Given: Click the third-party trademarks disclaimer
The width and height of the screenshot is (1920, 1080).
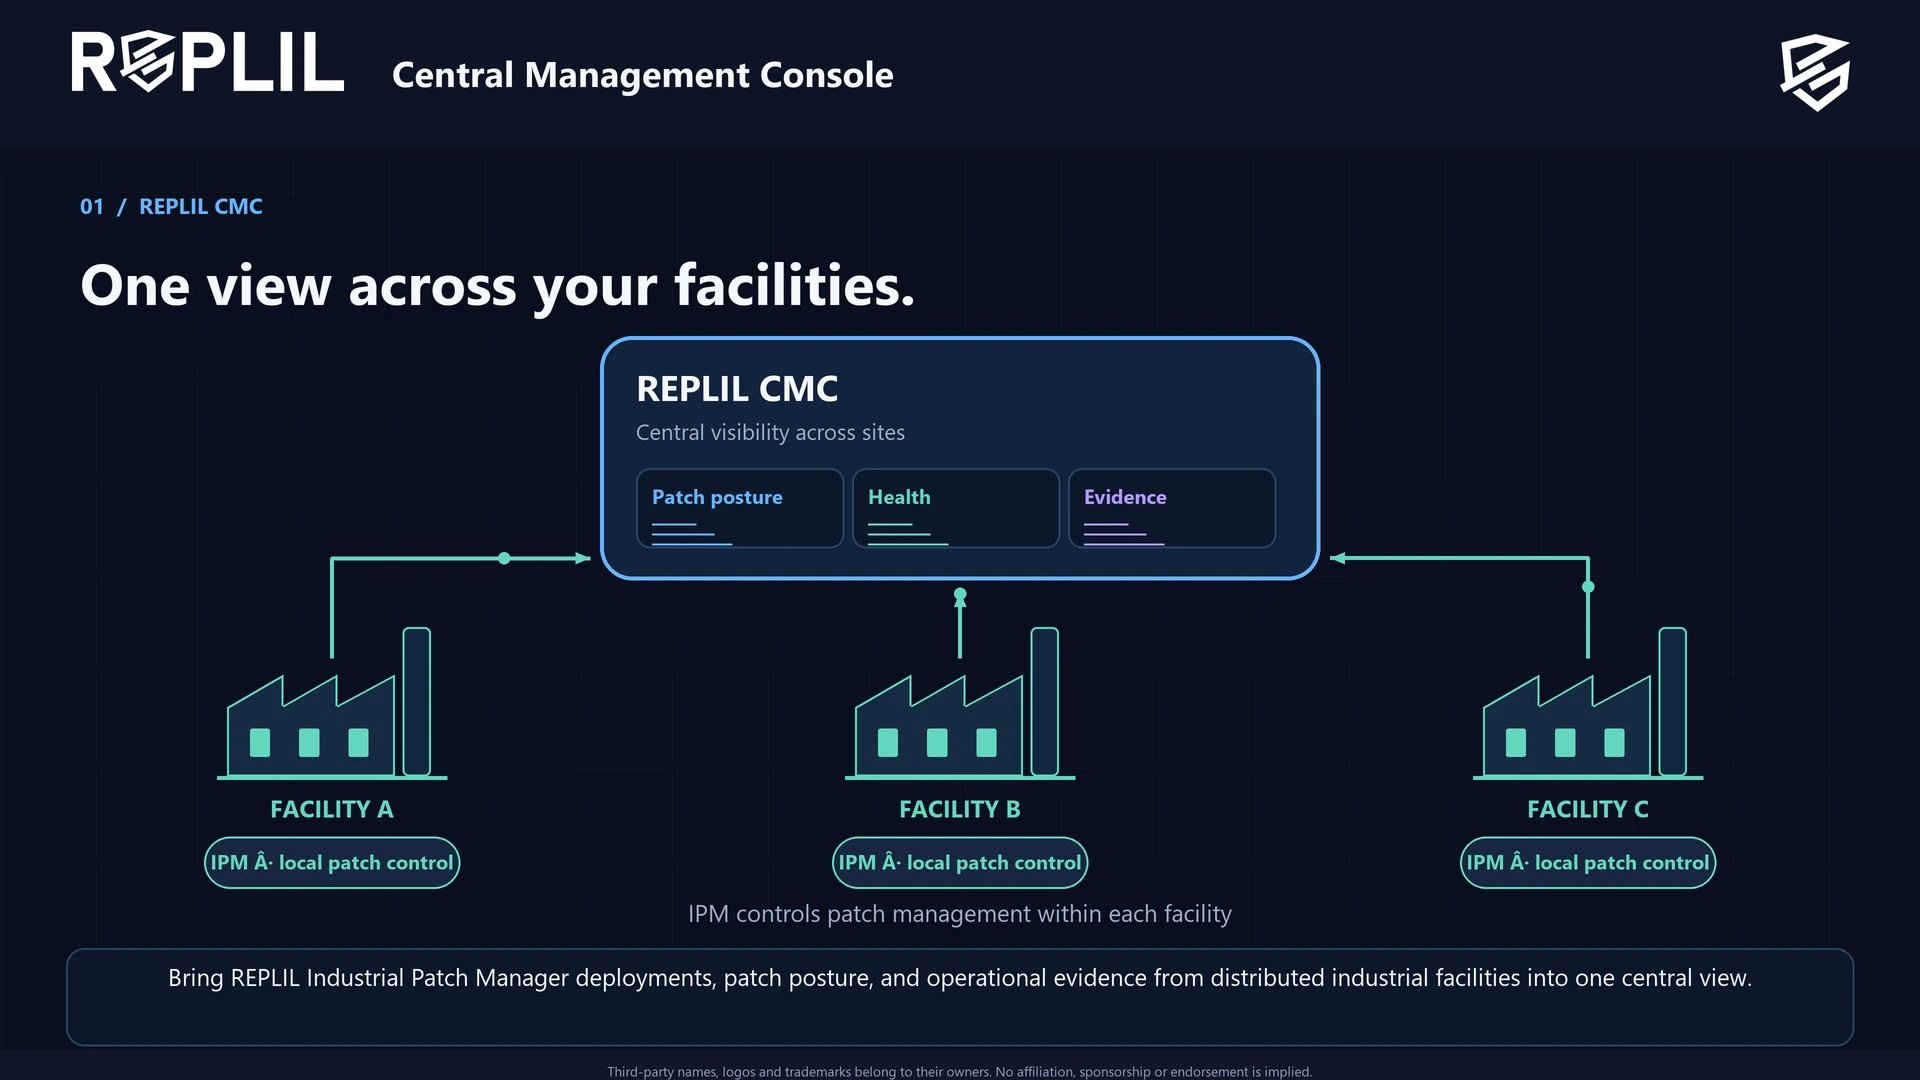Looking at the screenshot, I should click(x=960, y=1071).
